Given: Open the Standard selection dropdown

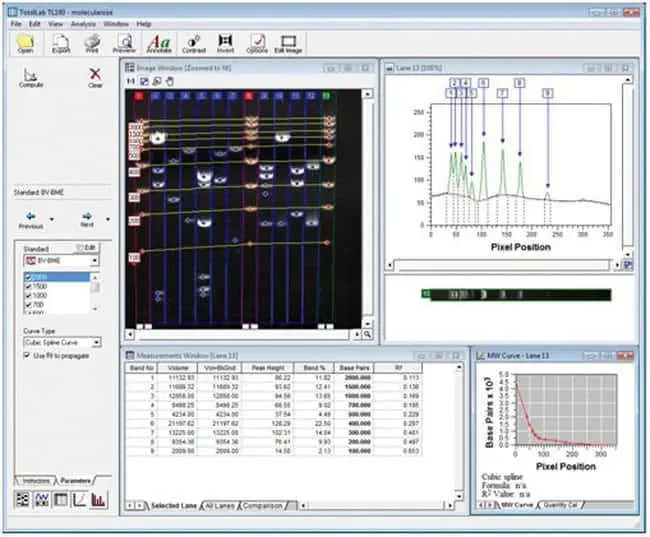Looking at the screenshot, I should click(95, 259).
